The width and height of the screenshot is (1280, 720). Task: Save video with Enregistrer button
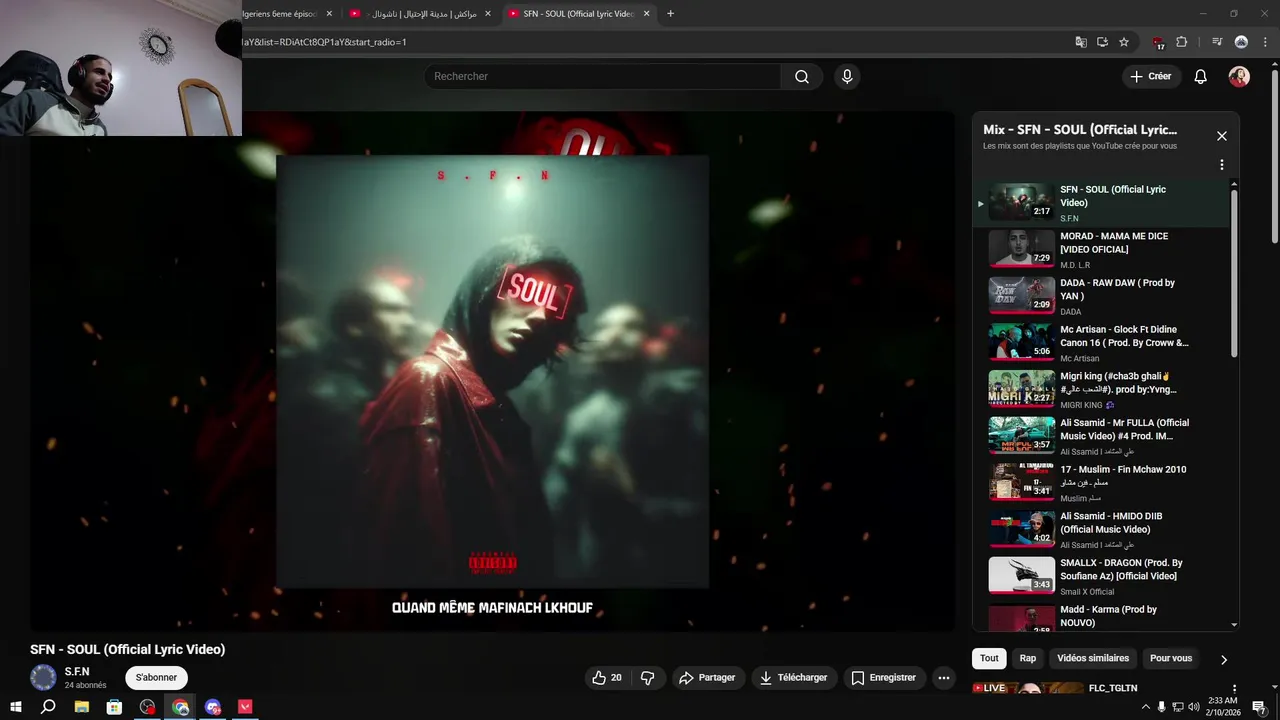[x=884, y=678]
